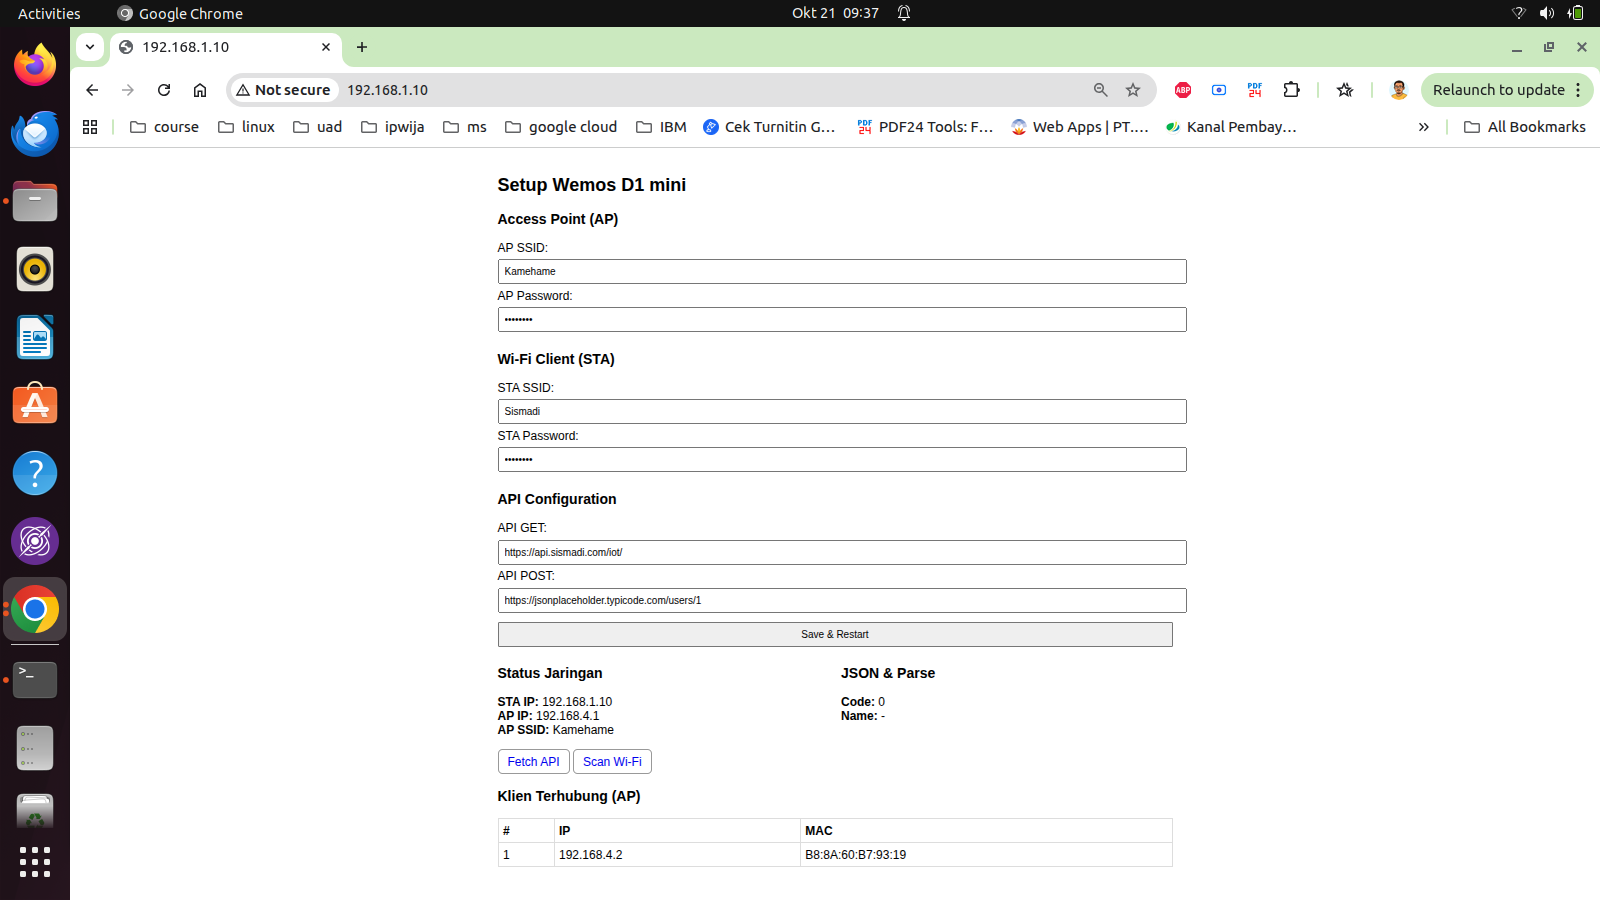The height and width of the screenshot is (900, 1600).
Task: Launch Chrome from the Ubuntu dock
Action: click(35, 609)
